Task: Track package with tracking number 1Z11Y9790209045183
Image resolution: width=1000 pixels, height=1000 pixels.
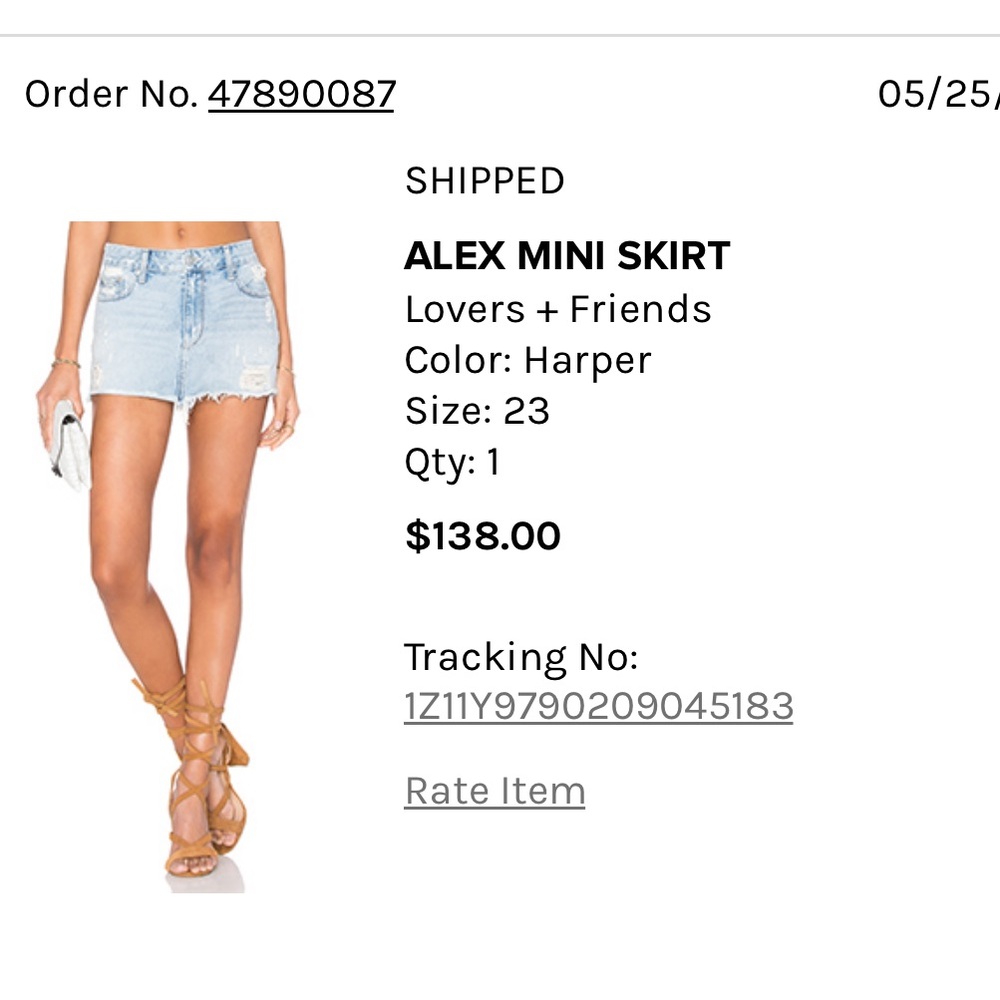Action: 598,705
